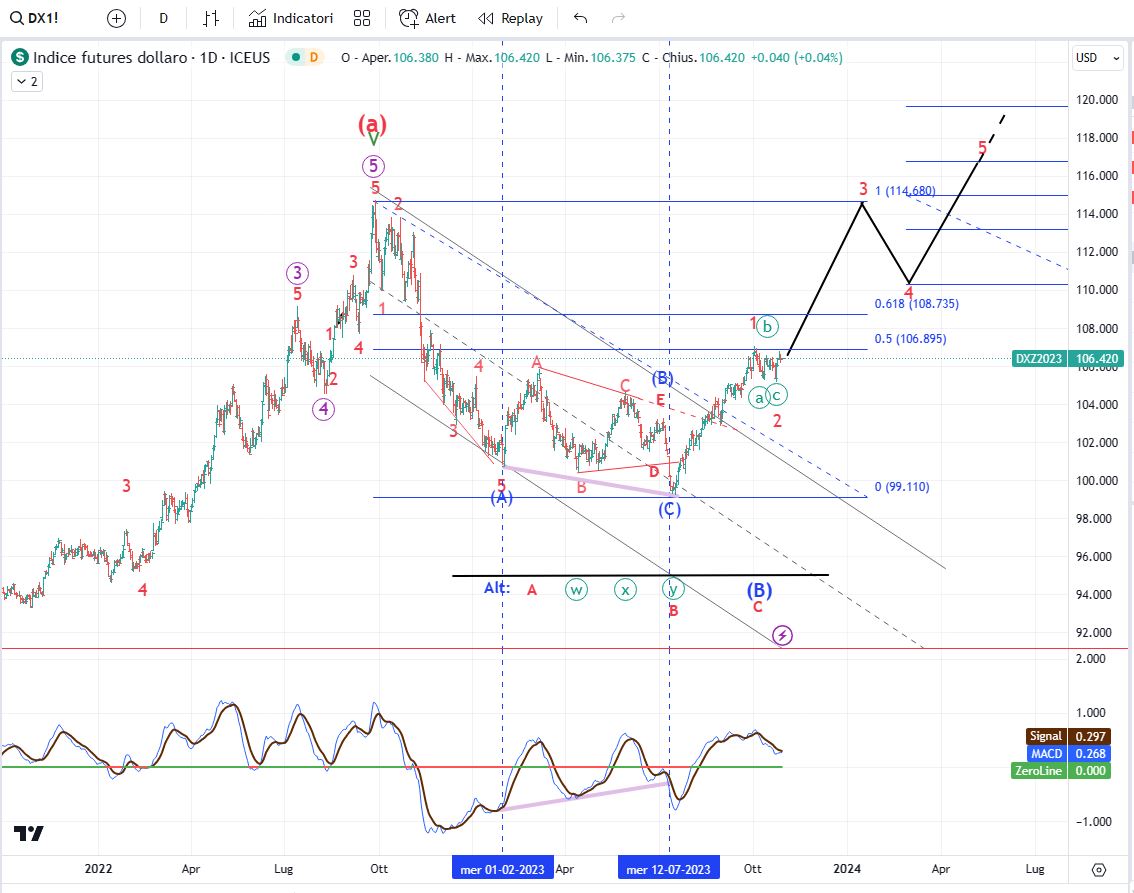Start bar Replay mode
This screenshot has height=893, width=1134.
(x=511, y=18)
